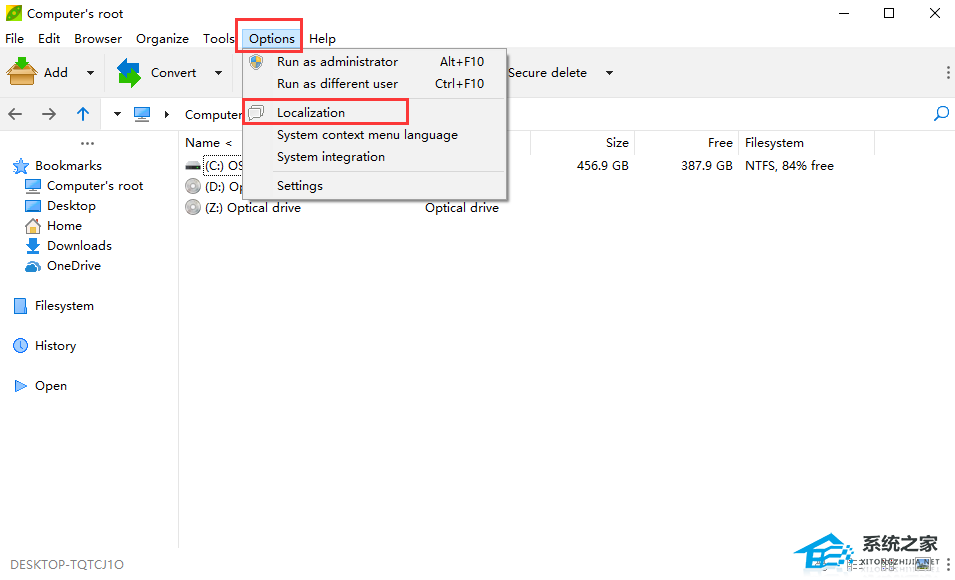Open the Help menu

322,38
